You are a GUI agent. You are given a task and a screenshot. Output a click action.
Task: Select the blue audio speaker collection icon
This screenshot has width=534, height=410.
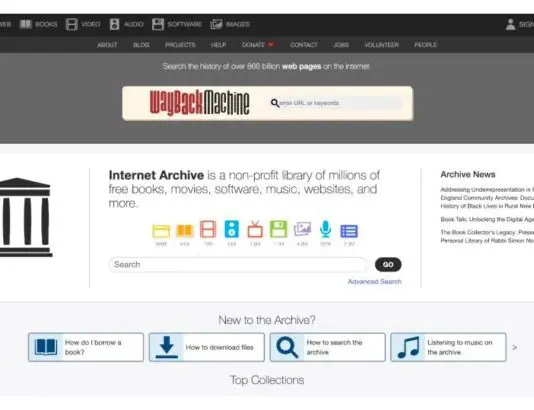coord(232,229)
